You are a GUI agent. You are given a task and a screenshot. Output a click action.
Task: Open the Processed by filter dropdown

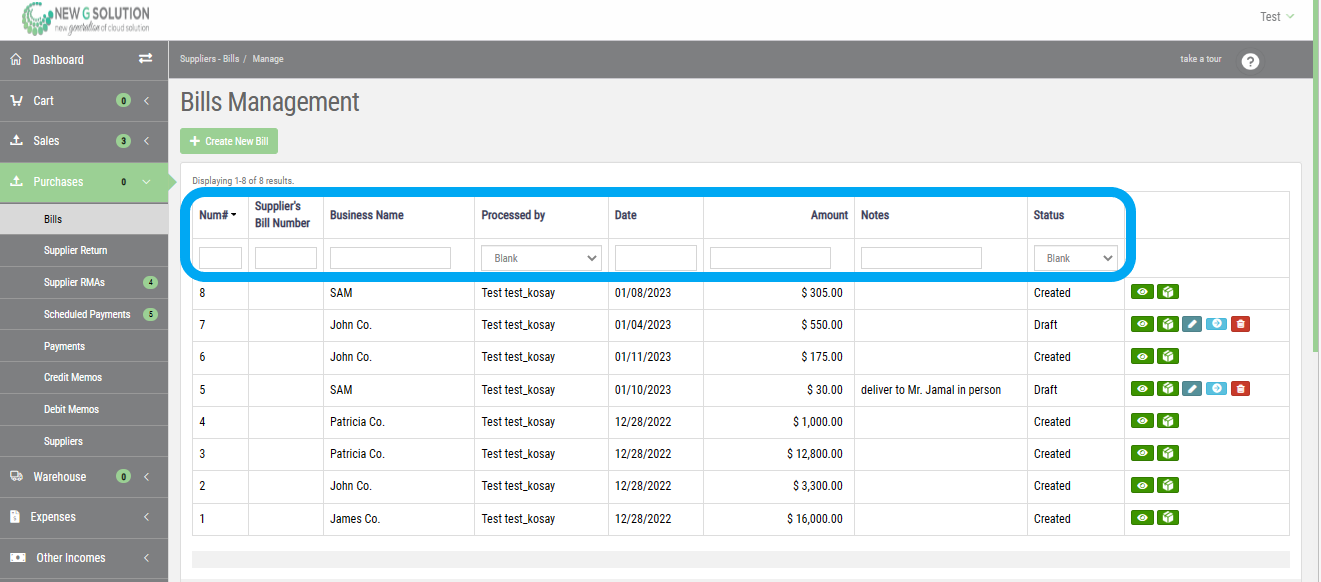coord(541,258)
